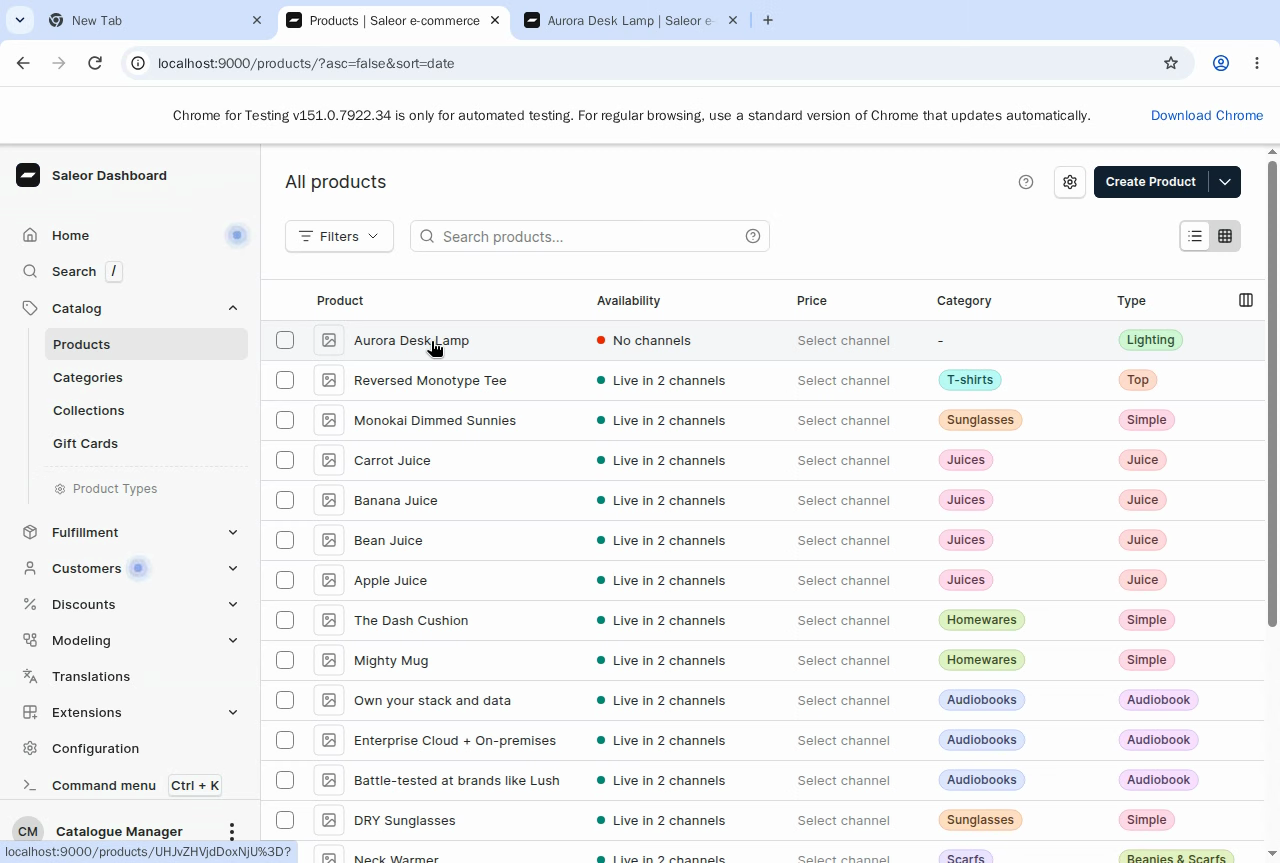Bookmark this page with the star icon
Image resolution: width=1280 pixels, height=863 pixels.
click(x=1171, y=63)
